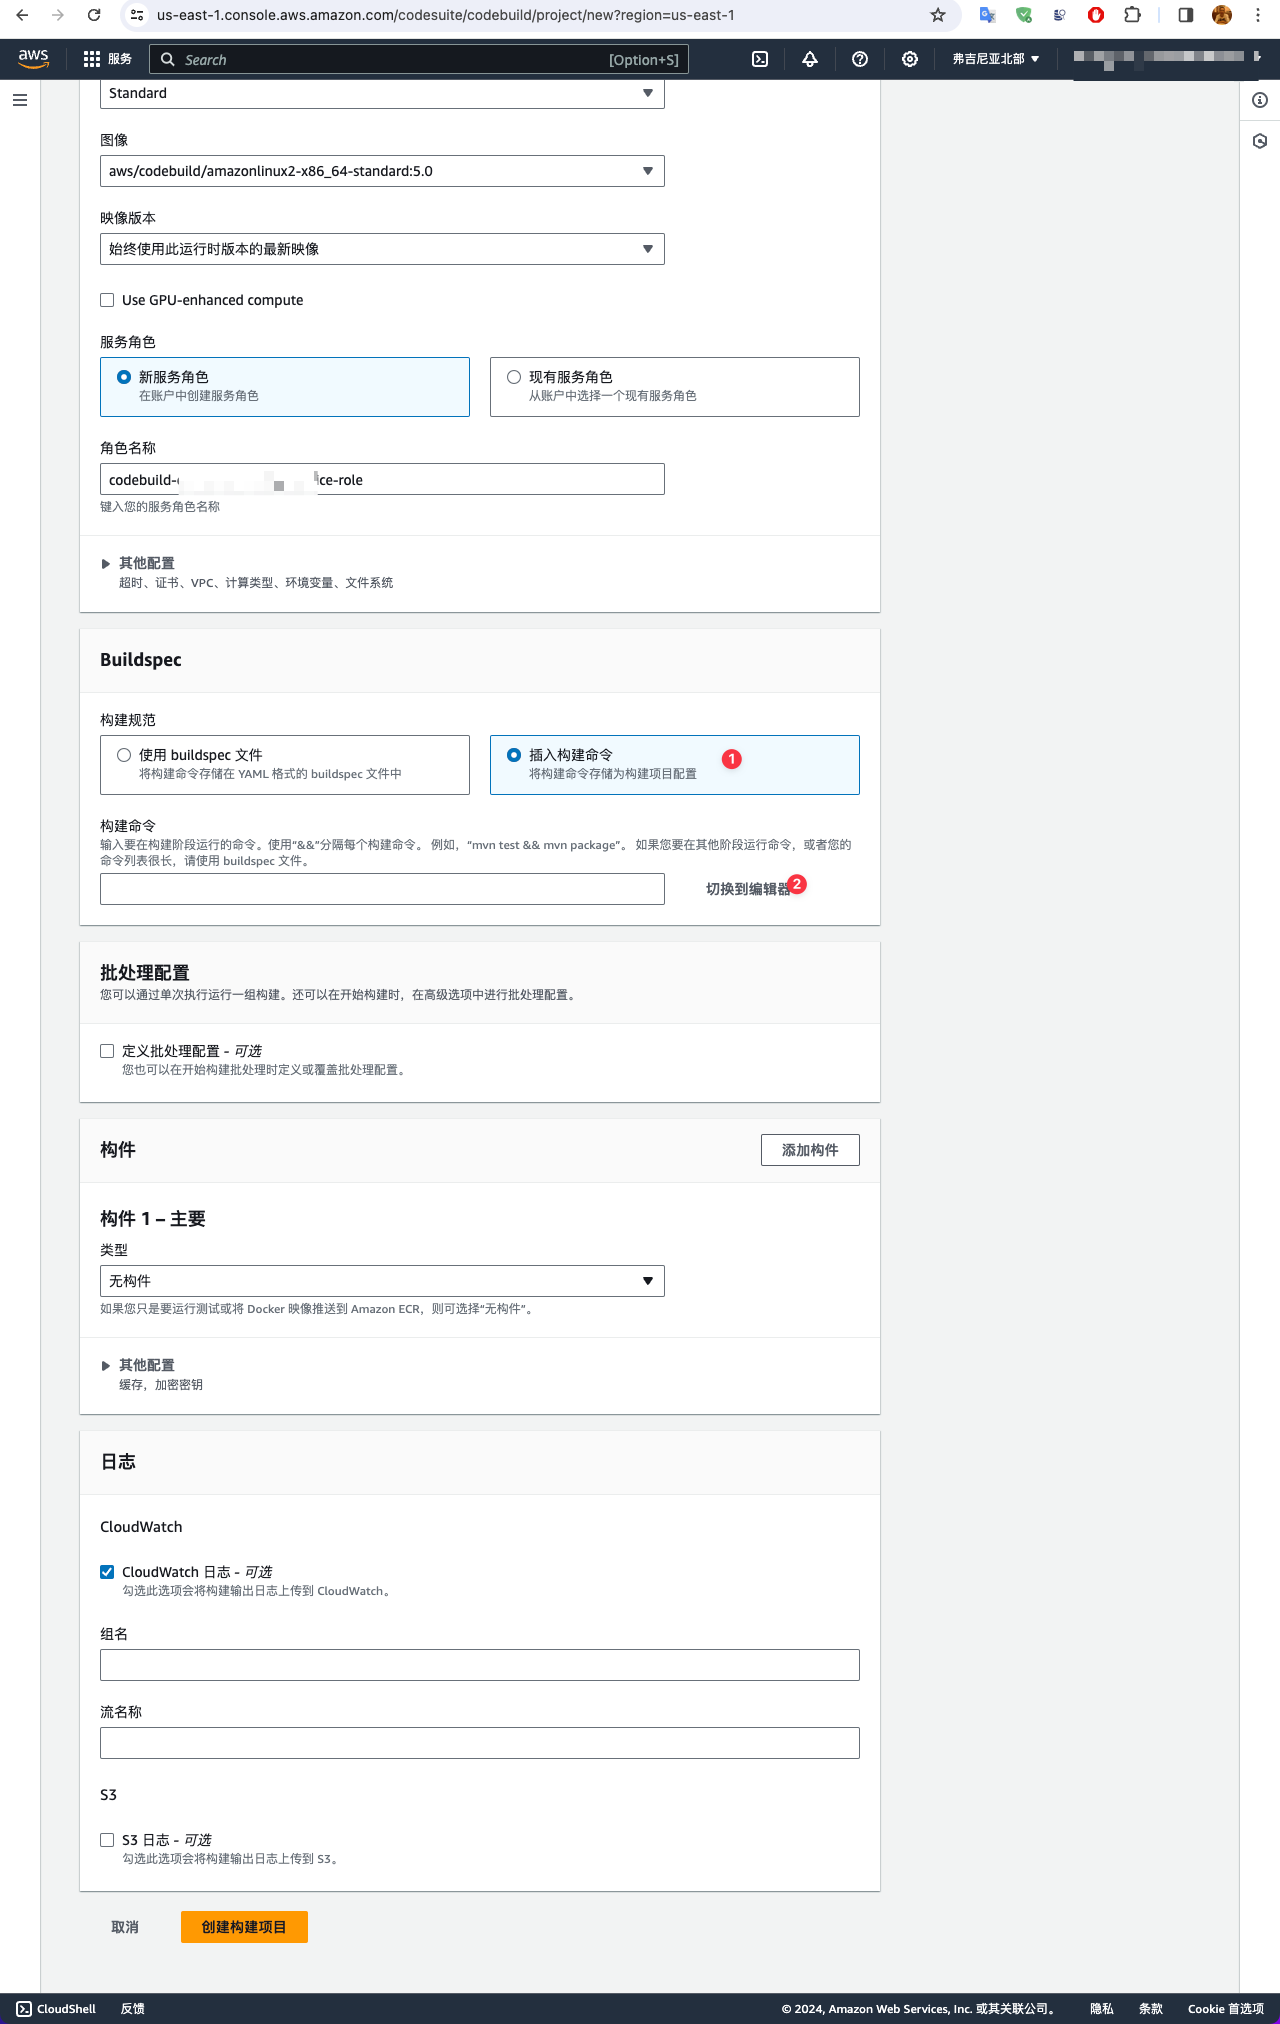This screenshot has height=2024, width=1280.
Task: Select 使用 buildspec 文件 radio option
Action: point(124,755)
